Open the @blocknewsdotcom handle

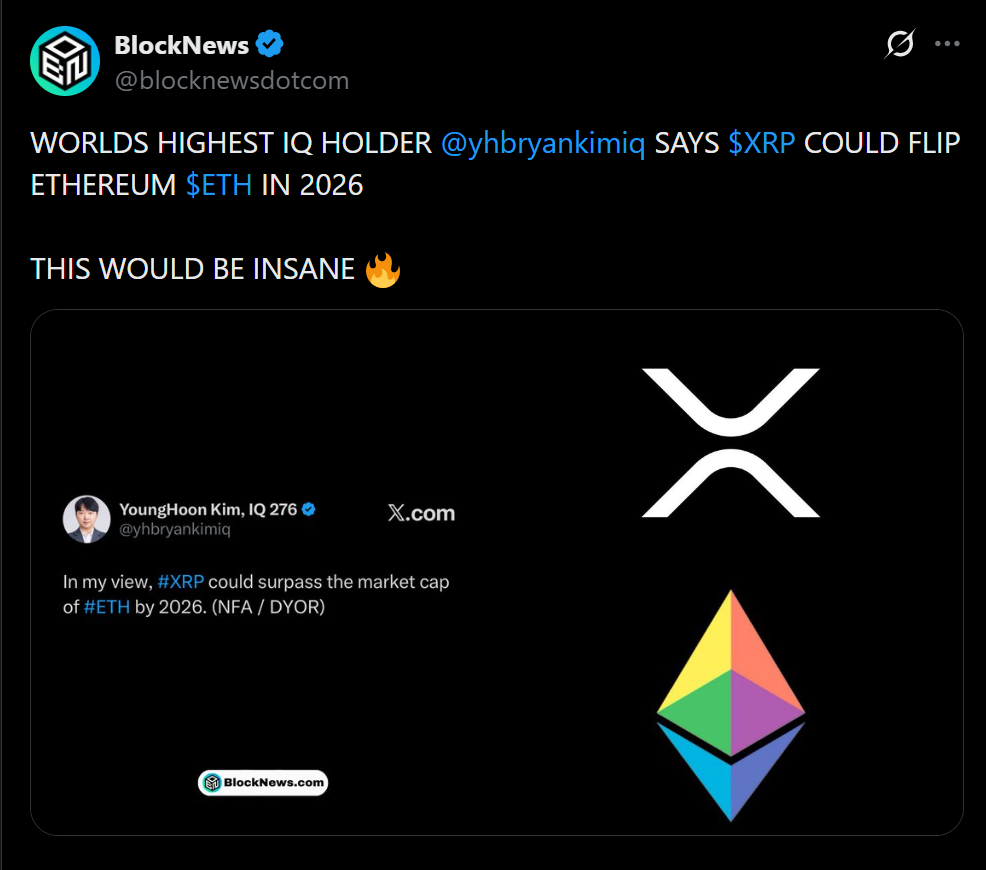[x=232, y=80]
